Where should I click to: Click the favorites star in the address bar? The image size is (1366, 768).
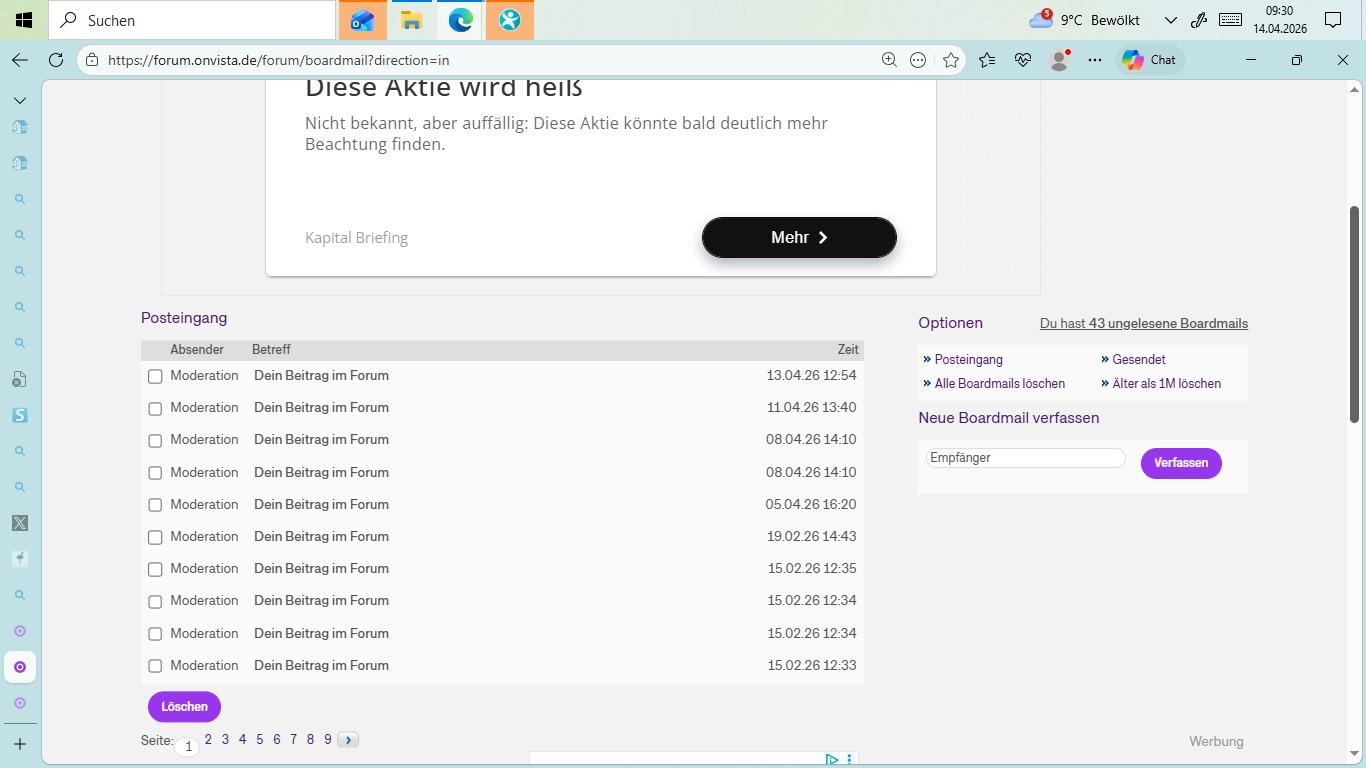click(951, 60)
